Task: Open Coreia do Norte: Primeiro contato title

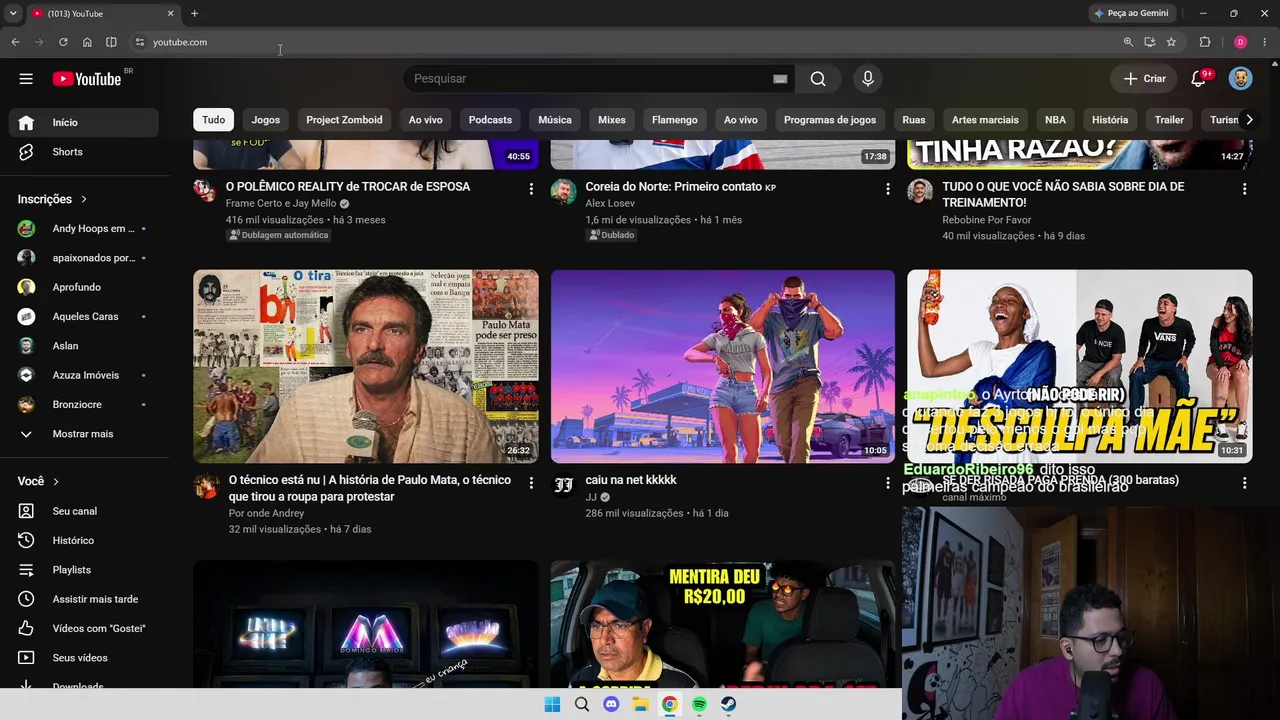Action: (680, 187)
